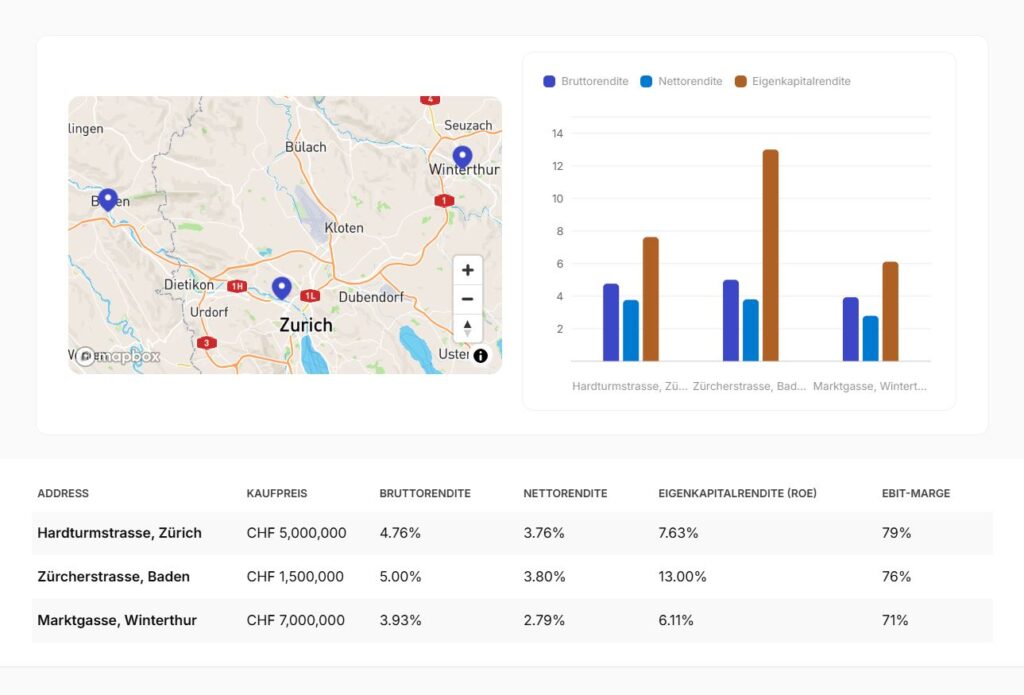Sort table by Bruttorendite column header
Image resolution: width=1024 pixels, height=695 pixels.
point(425,493)
